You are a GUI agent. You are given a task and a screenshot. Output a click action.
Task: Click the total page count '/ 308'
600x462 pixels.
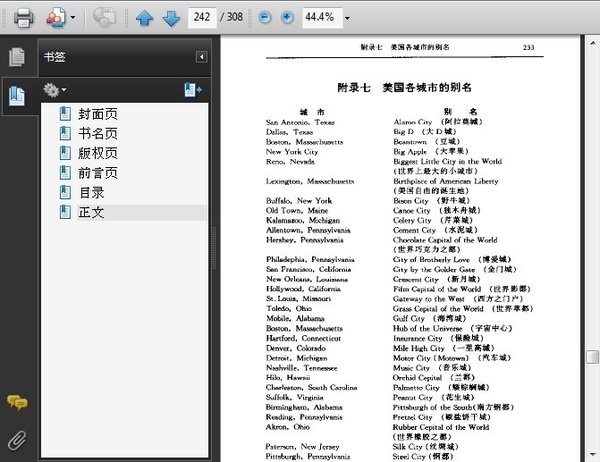pos(232,17)
